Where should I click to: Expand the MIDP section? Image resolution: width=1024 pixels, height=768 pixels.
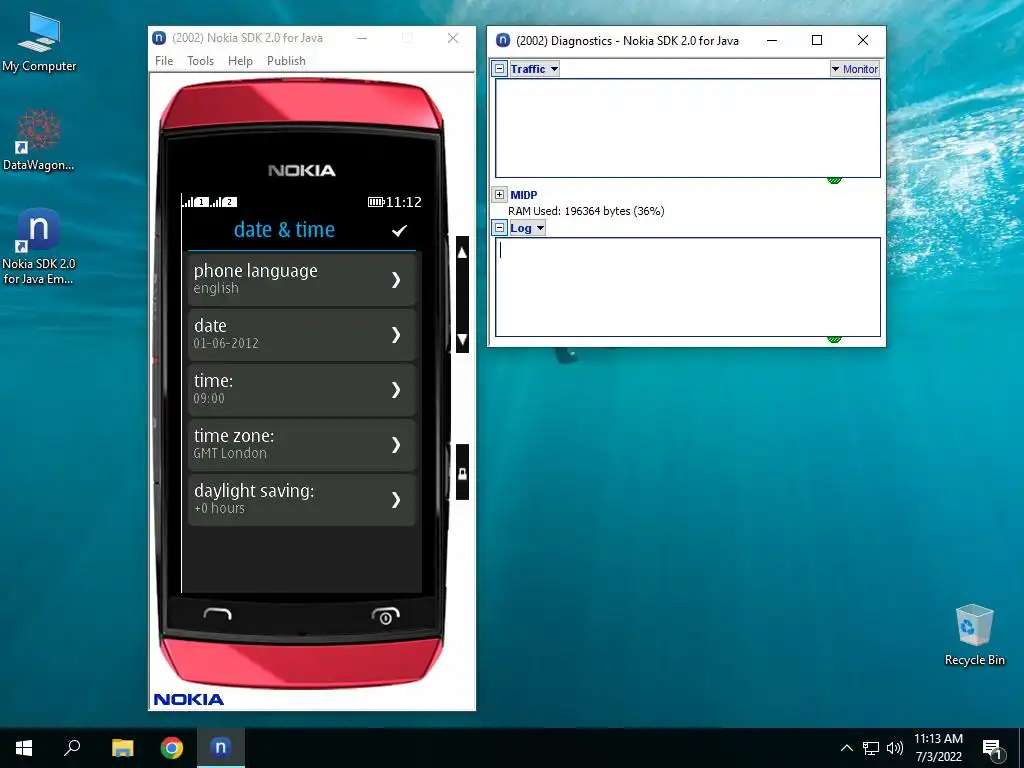pos(500,195)
